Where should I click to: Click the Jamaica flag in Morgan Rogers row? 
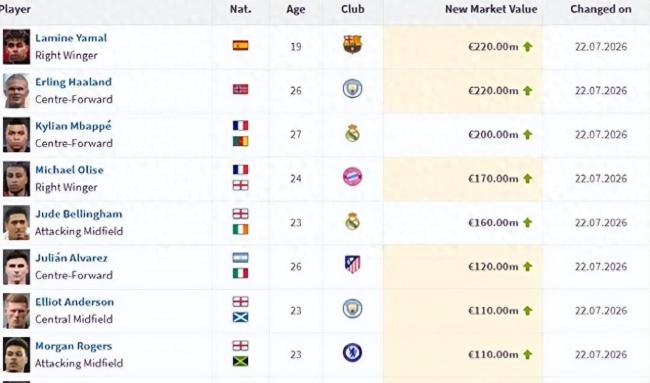coord(240,361)
